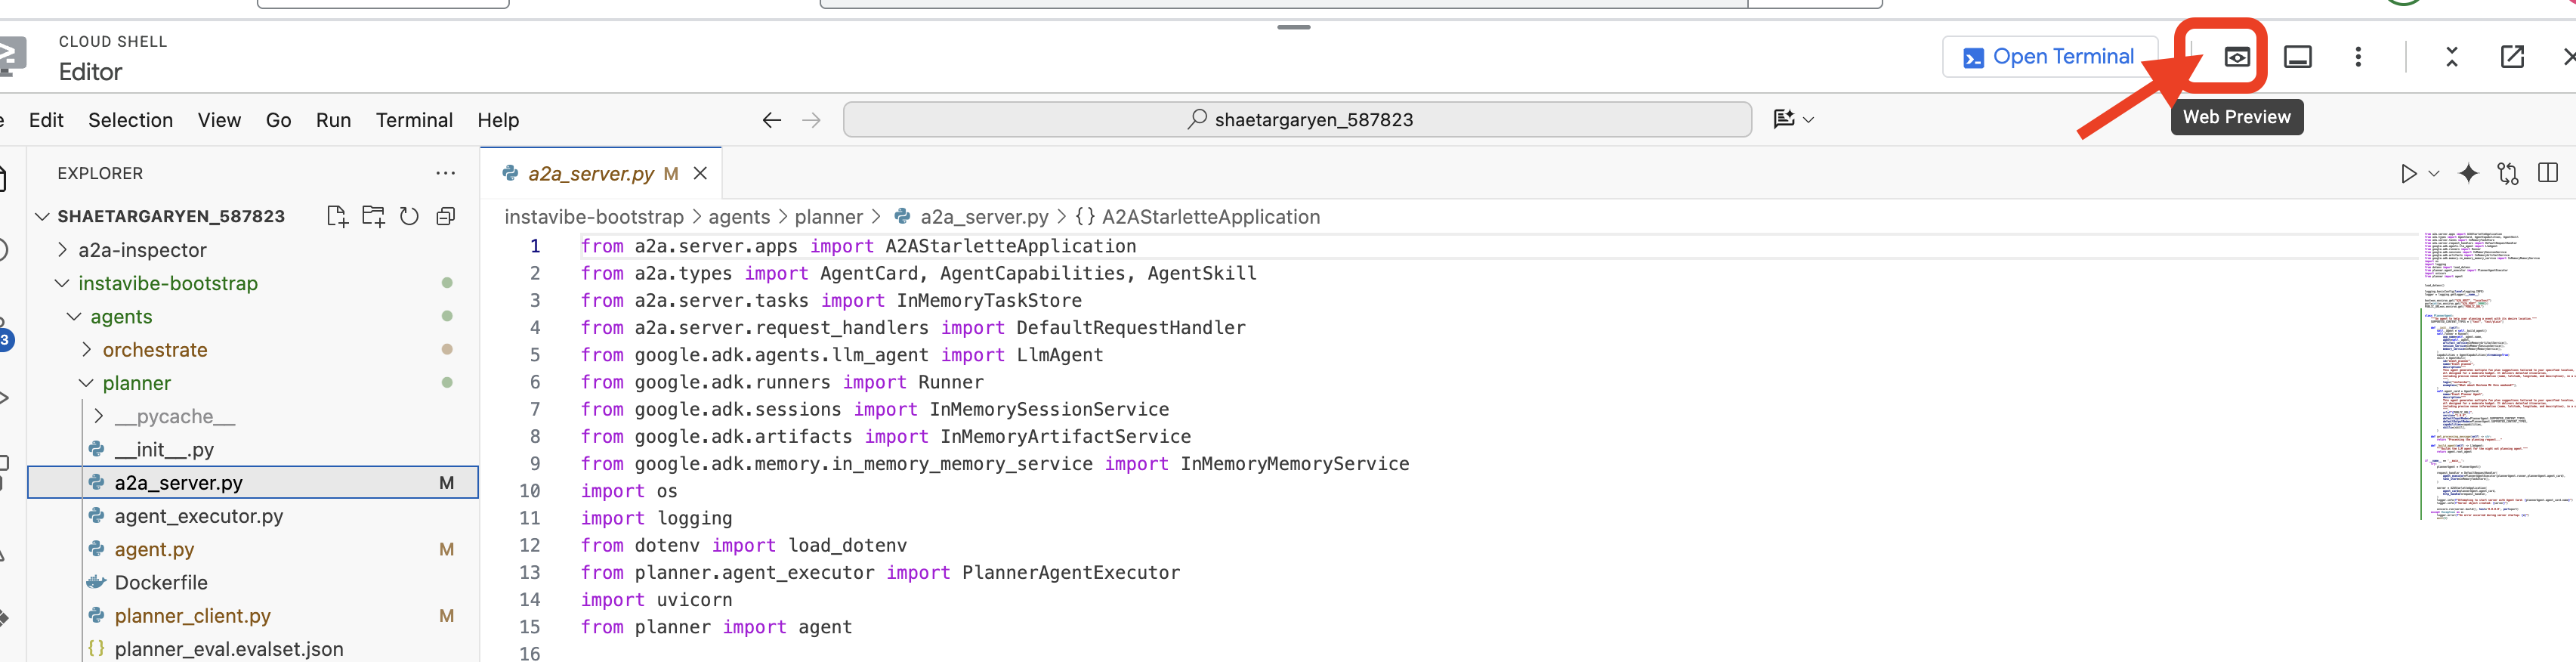Click the shaetargaryen_587823 search box
This screenshot has height=662, width=2576.
[1296, 120]
